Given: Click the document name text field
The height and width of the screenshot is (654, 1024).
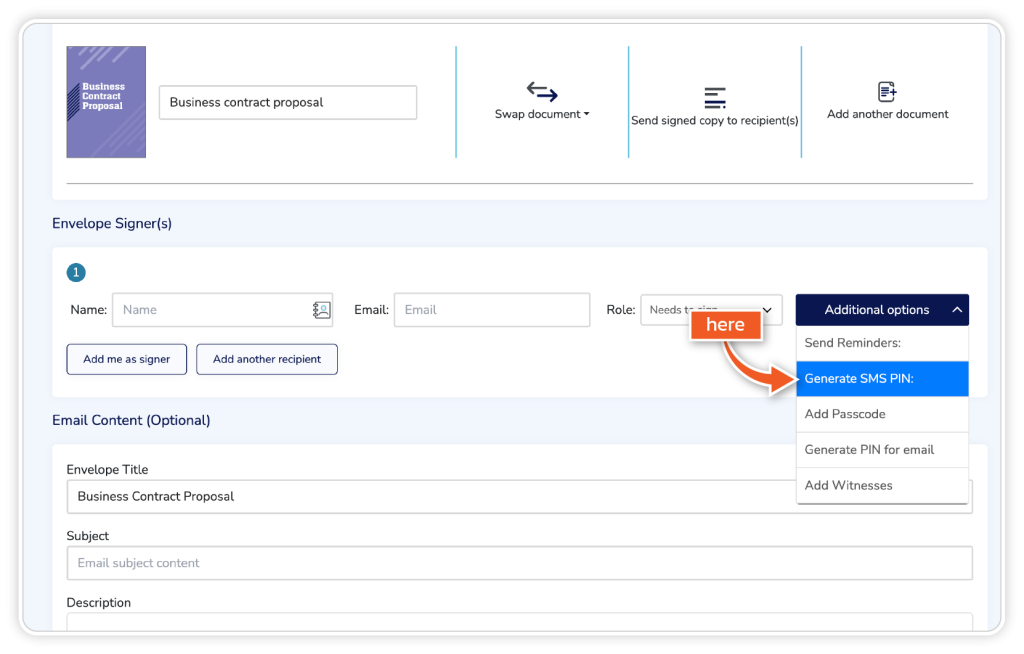Looking at the screenshot, I should click(x=287, y=102).
